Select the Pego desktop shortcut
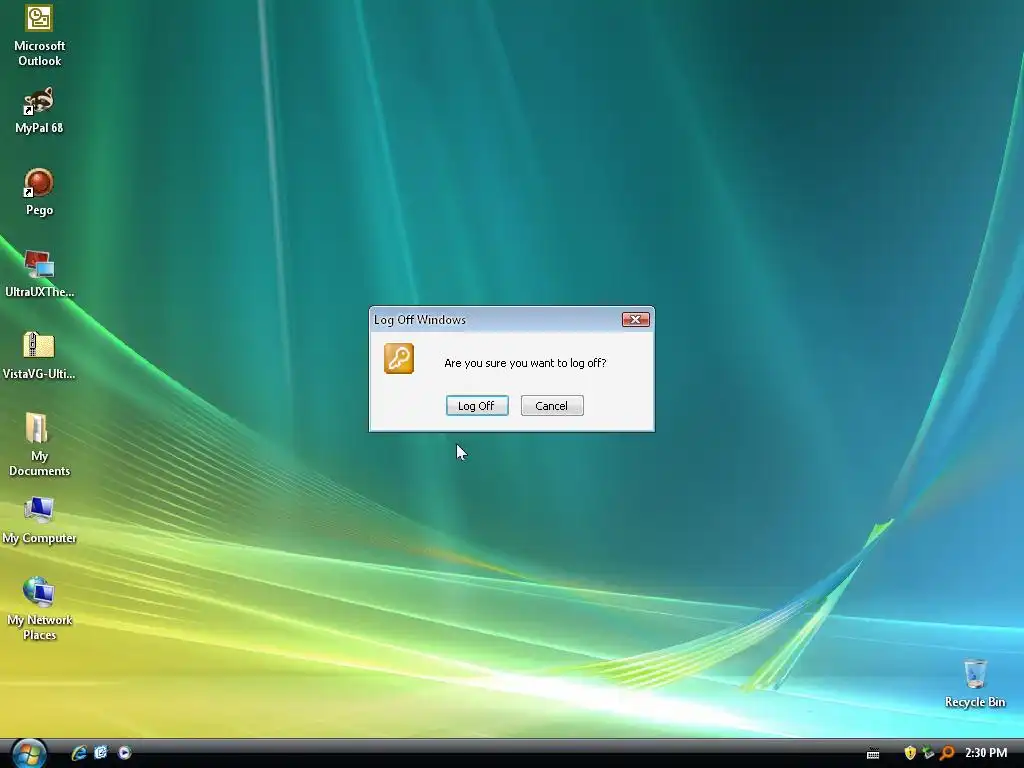The width and height of the screenshot is (1024, 768). click(x=39, y=193)
